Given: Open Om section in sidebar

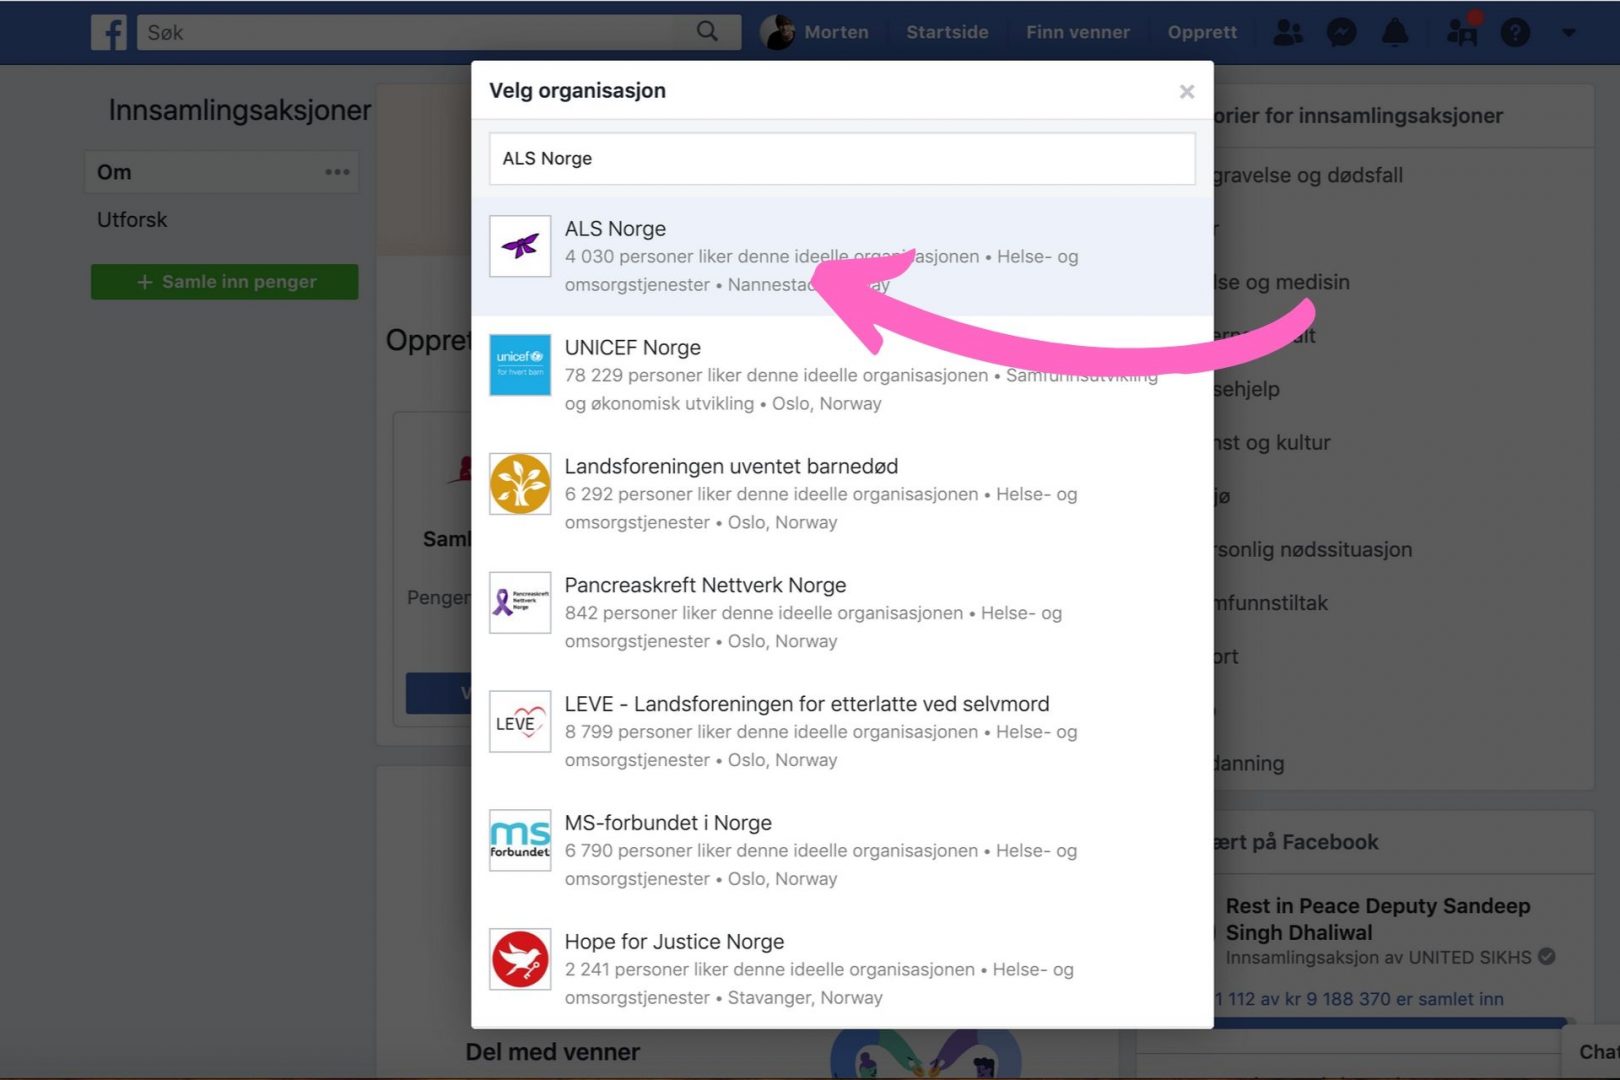Looking at the screenshot, I should (221, 172).
